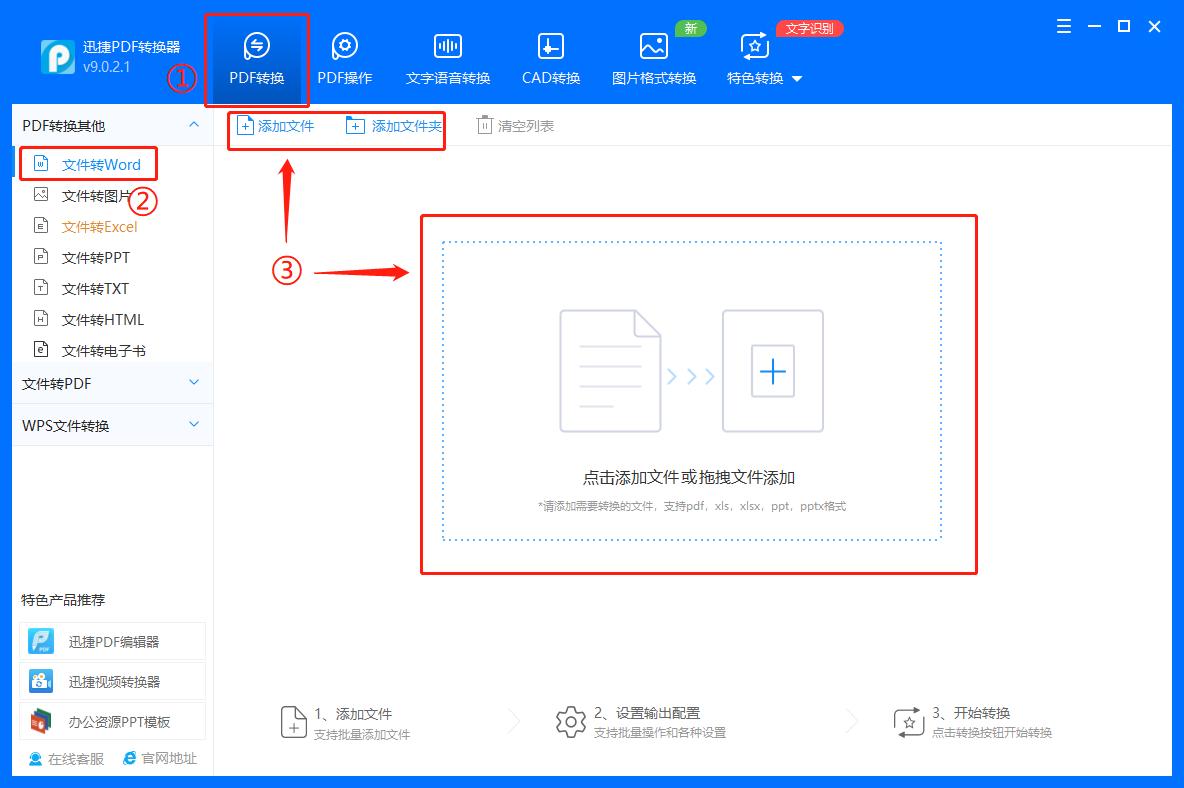Collapse the PDF转换其他 section
The image size is (1184, 788).
click(194, 124)
